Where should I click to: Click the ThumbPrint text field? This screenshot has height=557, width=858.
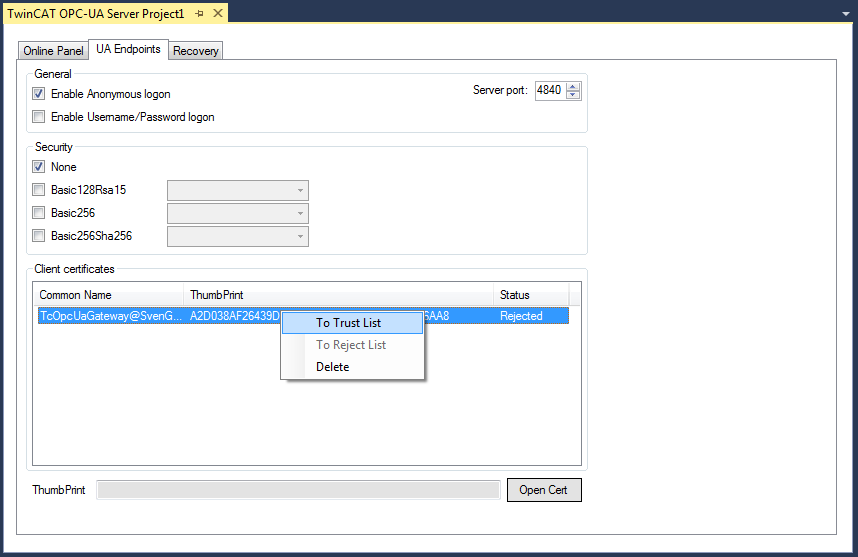click(298, 490)
